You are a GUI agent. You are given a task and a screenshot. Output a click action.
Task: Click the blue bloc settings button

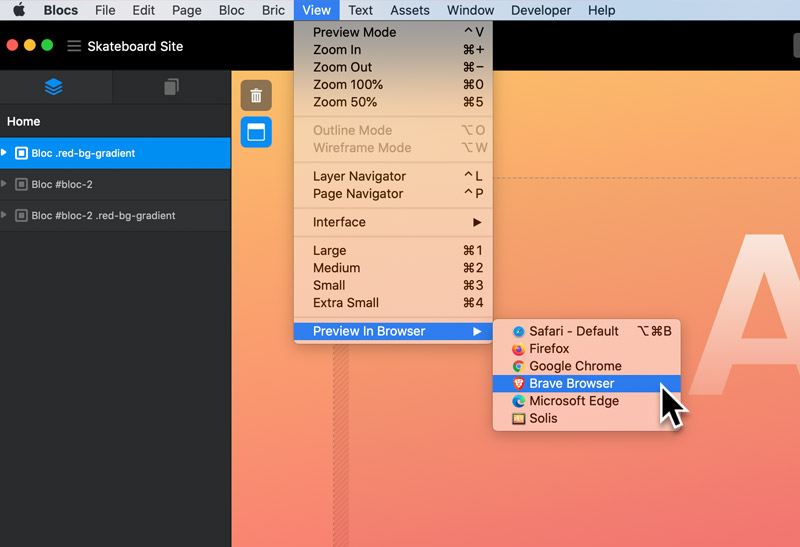pyautogui.click(x=256, y=132)
